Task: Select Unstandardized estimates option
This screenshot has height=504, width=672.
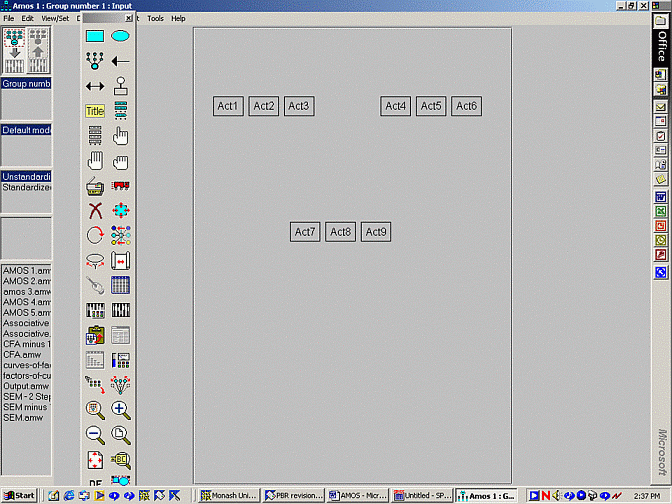Action: click(26, 177)
